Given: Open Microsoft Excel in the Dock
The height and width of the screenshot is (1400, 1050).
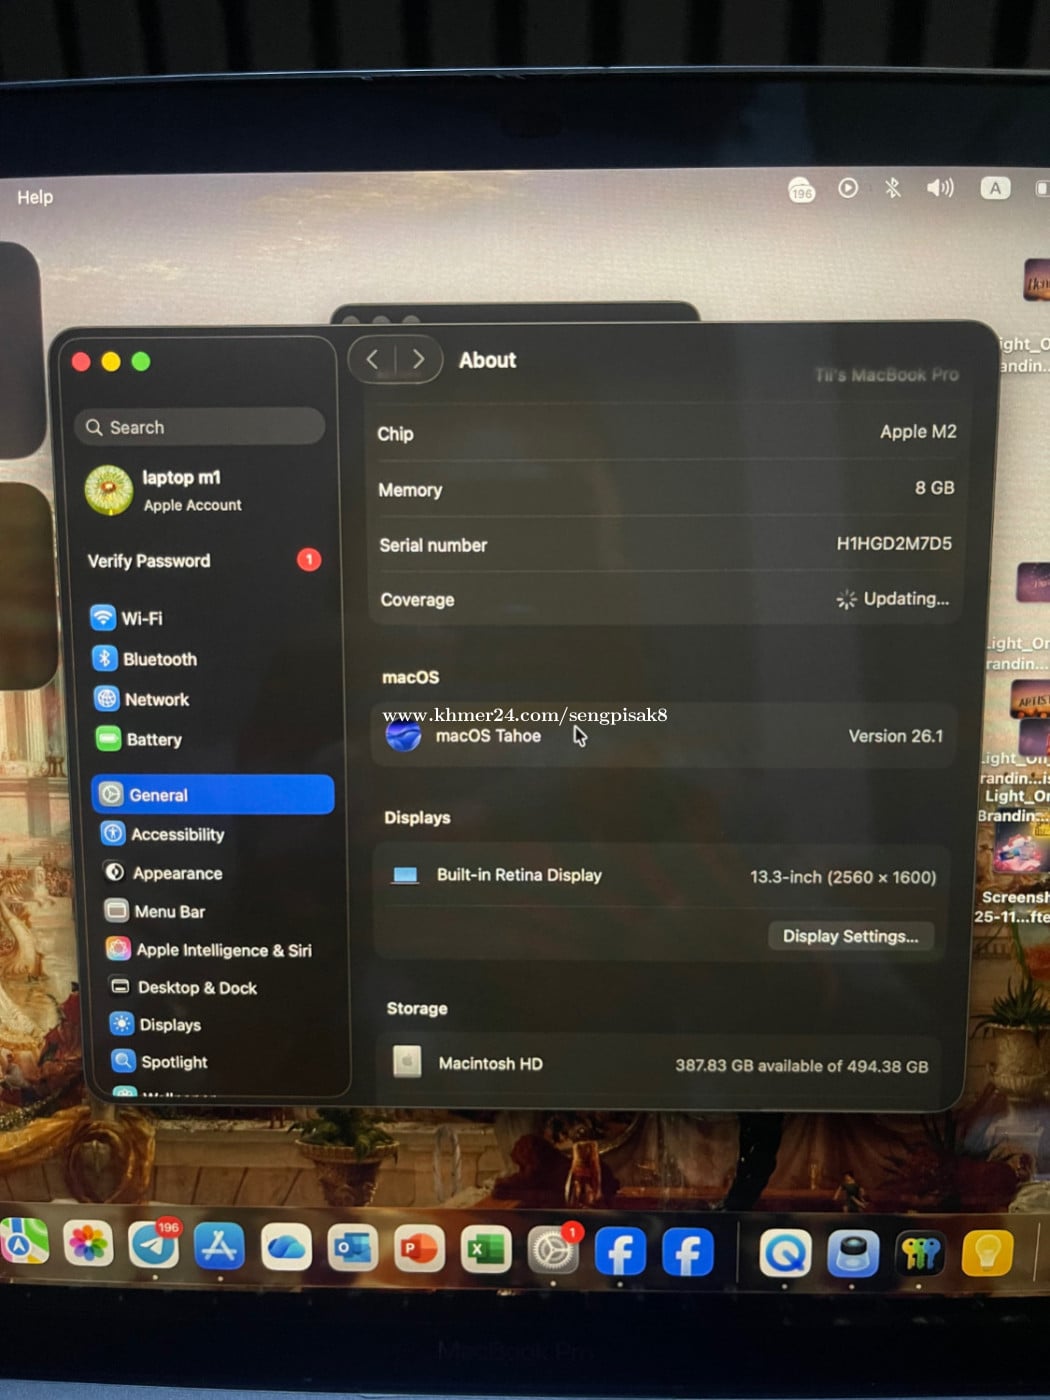Looking at the screenshot, I should coord(486,1250).
